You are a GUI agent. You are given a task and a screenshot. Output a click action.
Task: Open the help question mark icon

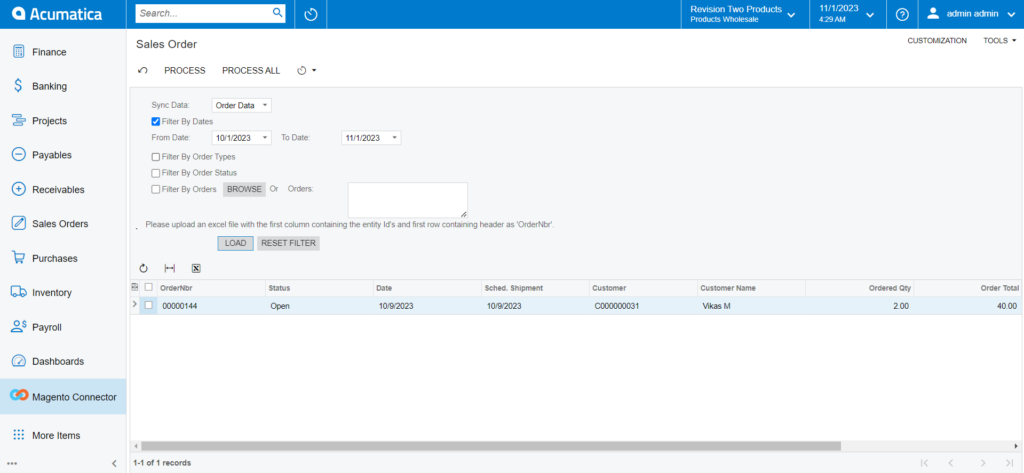click(902, 14)
